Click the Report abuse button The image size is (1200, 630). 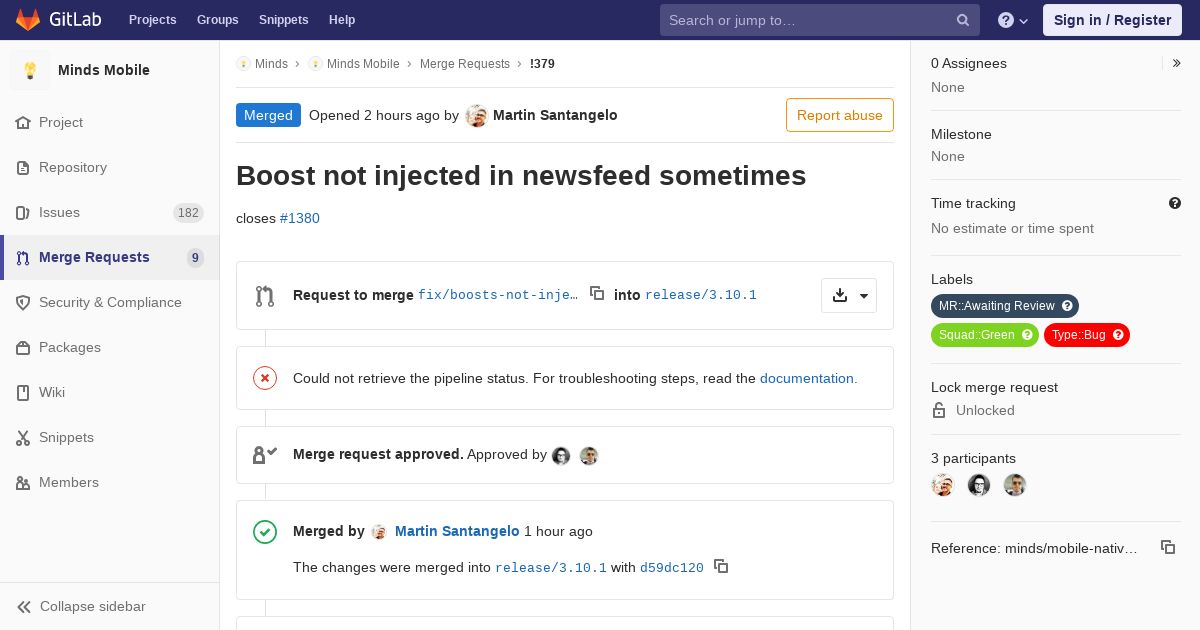pyautogui.click(x=839, y=115)
